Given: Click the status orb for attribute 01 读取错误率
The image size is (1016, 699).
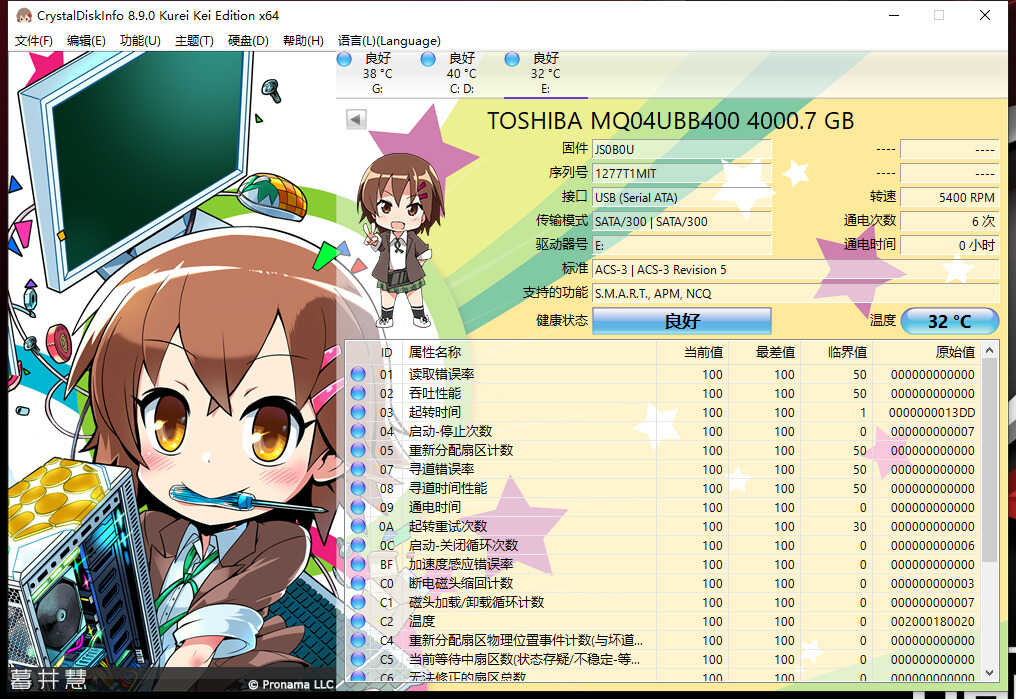Looking at the screenshot, I should 358,374.
